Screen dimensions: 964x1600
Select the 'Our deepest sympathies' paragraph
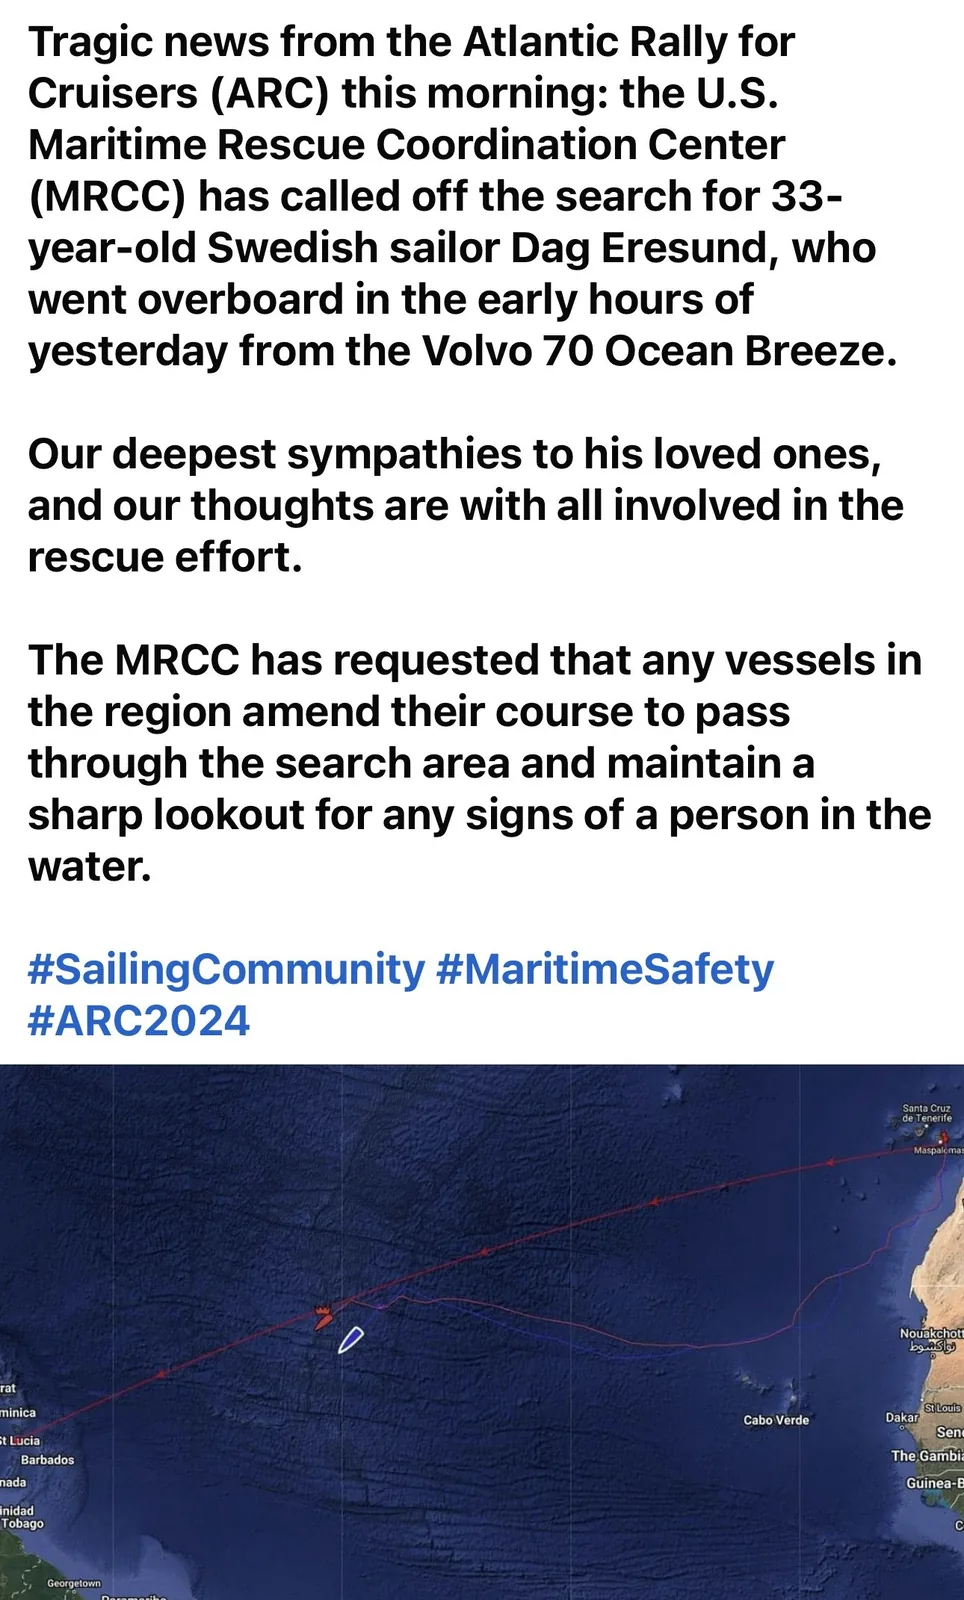point(465,506)
